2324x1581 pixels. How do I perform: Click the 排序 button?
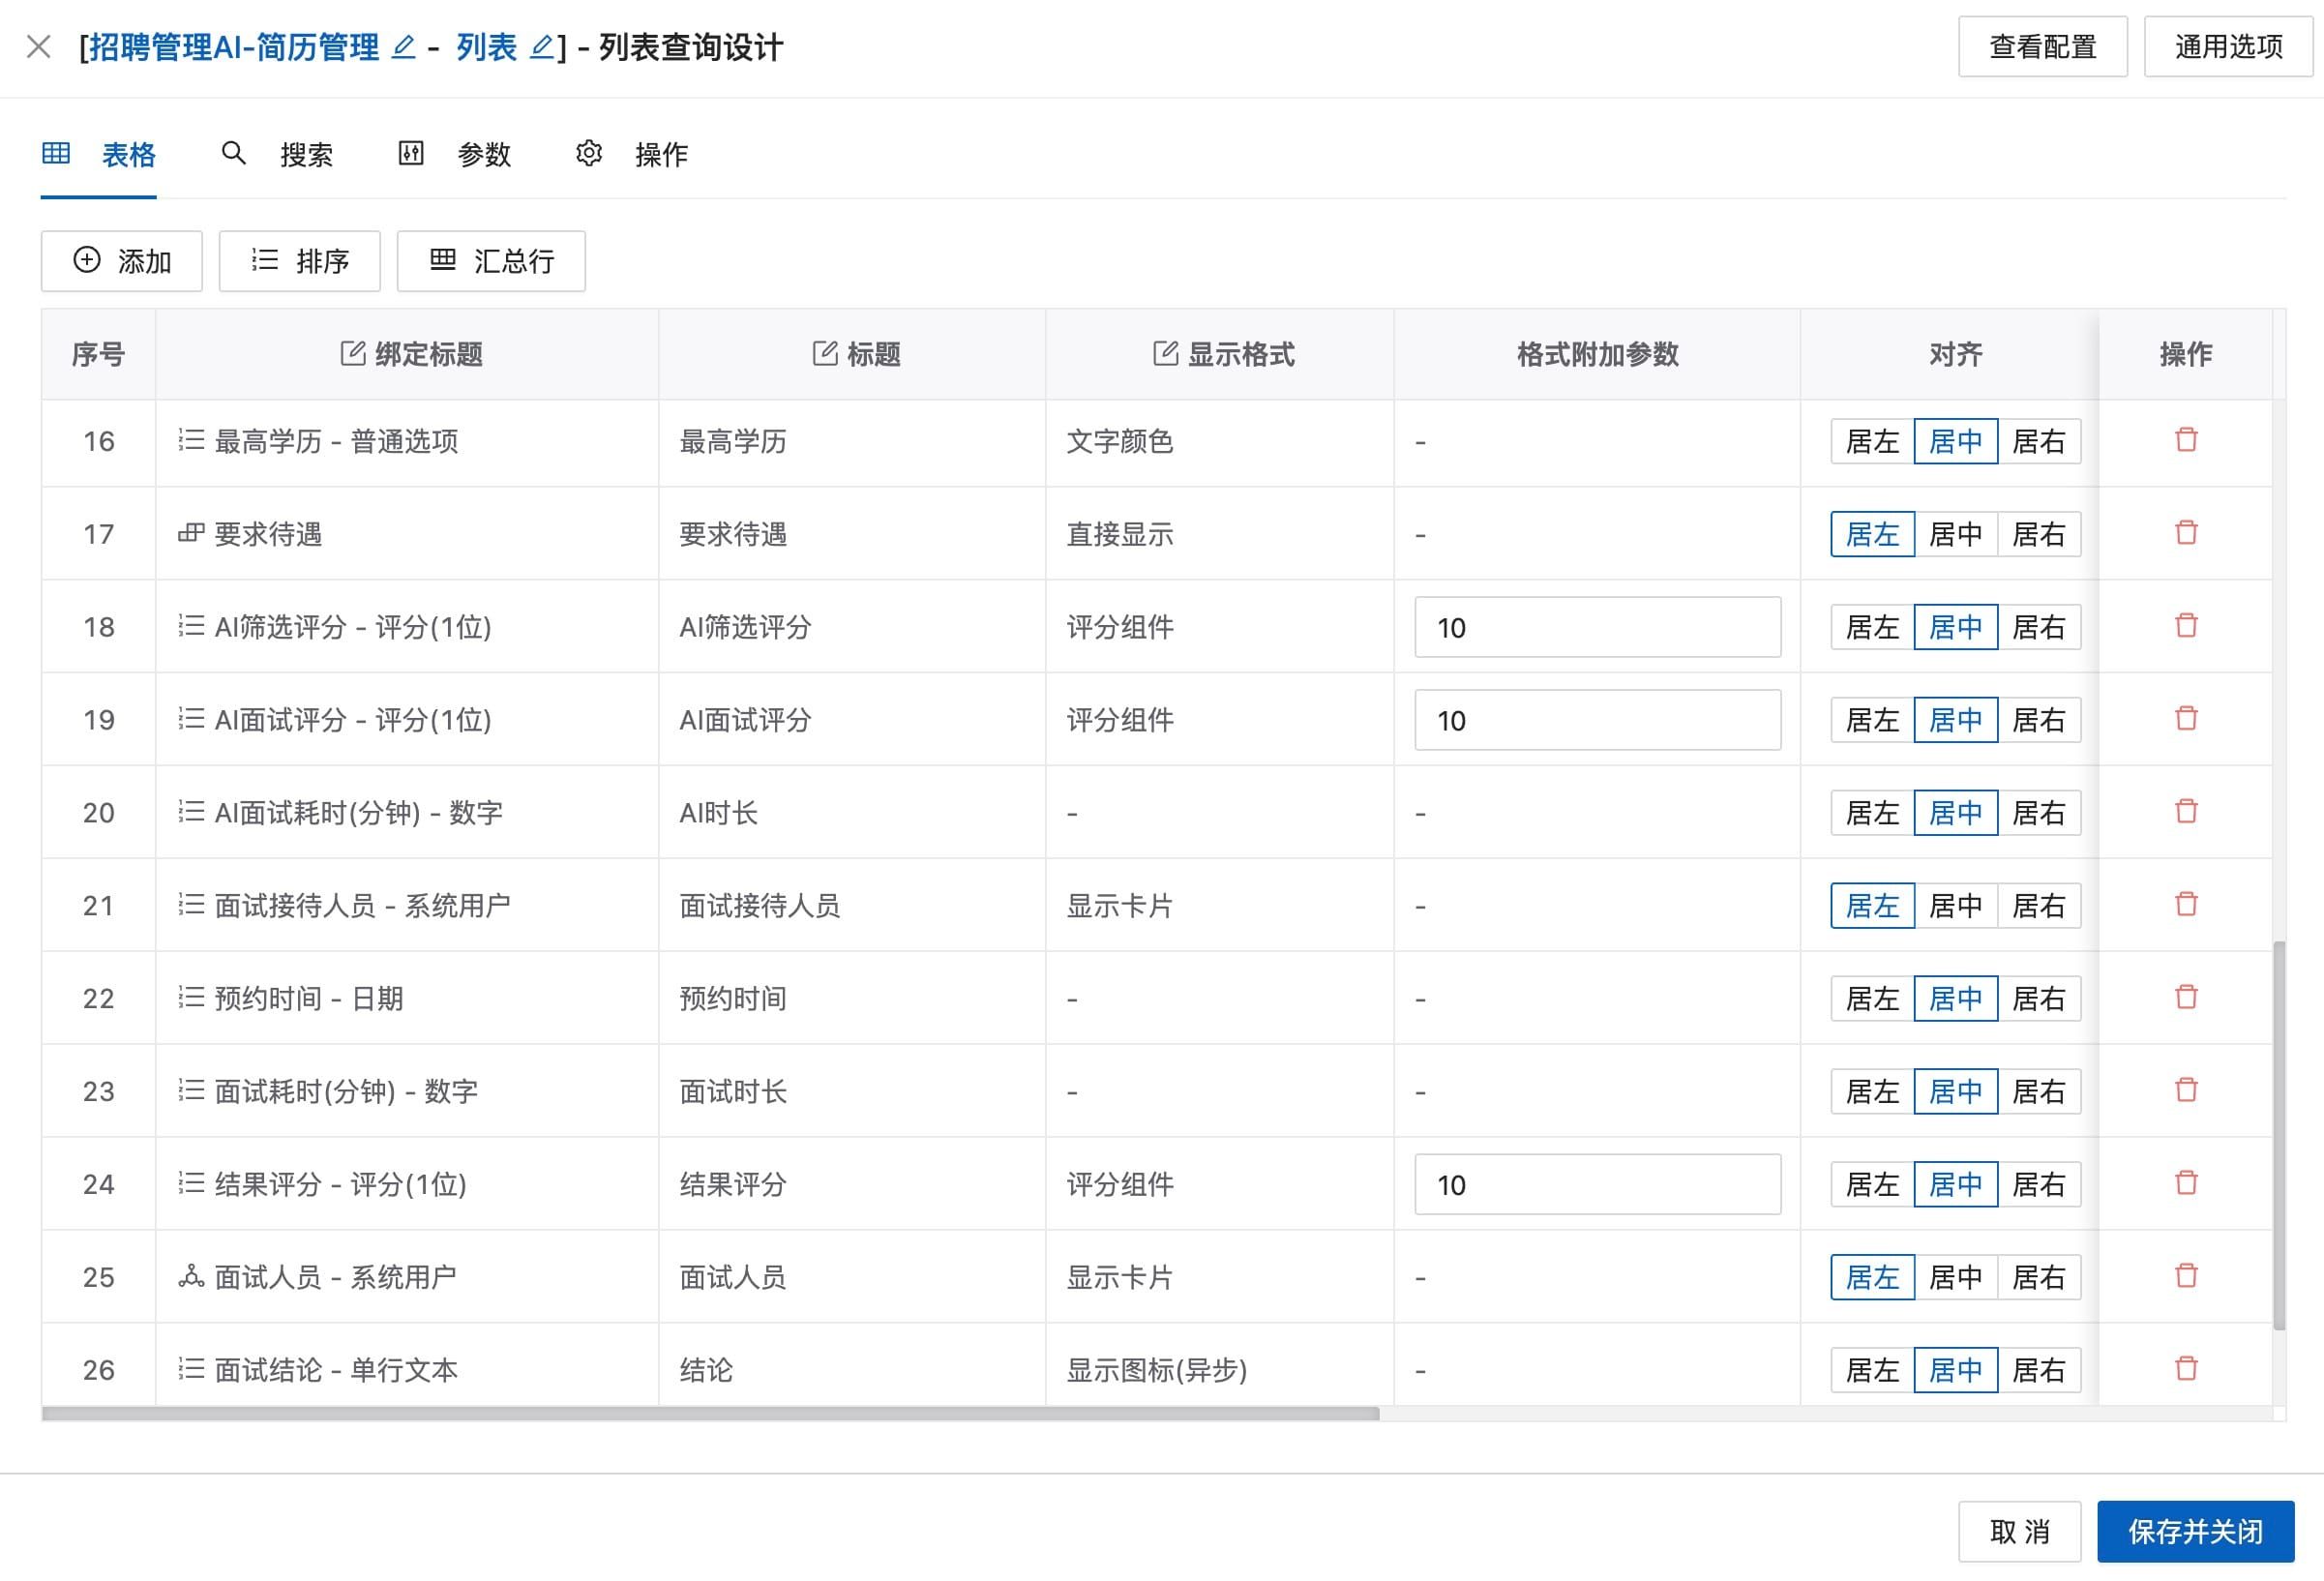click(300, 261)
